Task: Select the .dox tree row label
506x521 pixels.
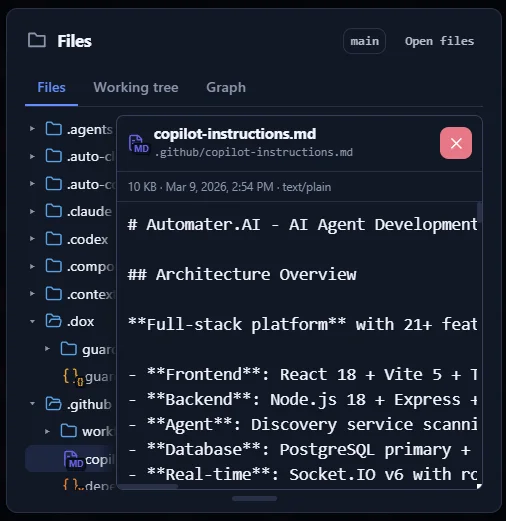Action: (x=80, y=322)
